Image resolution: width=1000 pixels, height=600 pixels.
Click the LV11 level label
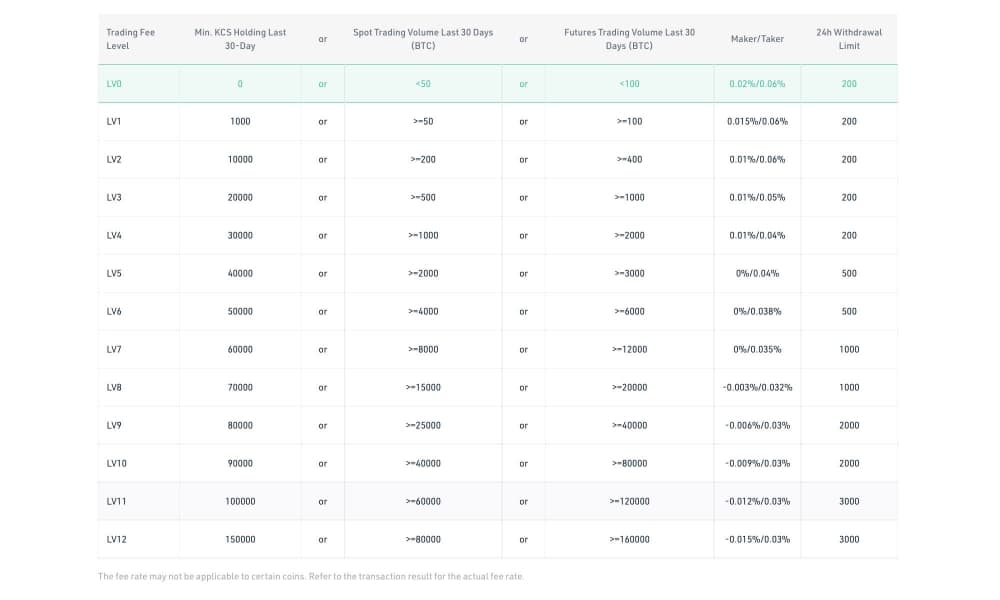[116, 501]
